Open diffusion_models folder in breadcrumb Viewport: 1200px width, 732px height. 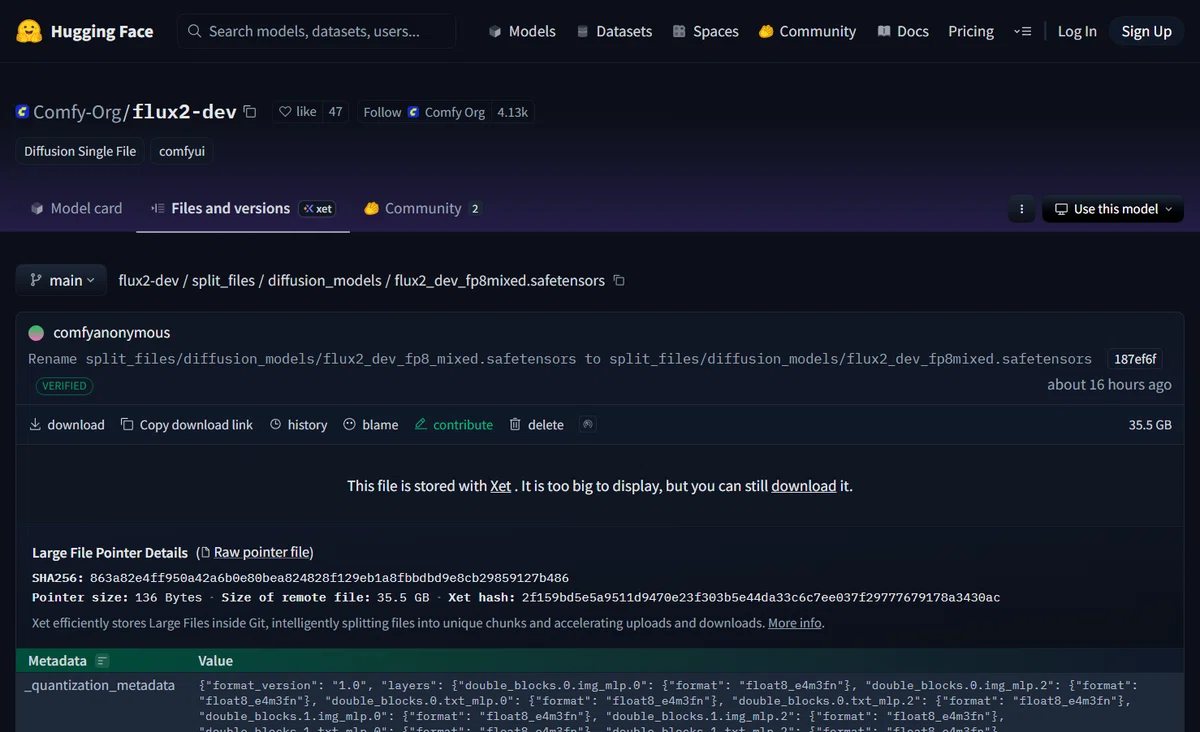pos(325,281)
